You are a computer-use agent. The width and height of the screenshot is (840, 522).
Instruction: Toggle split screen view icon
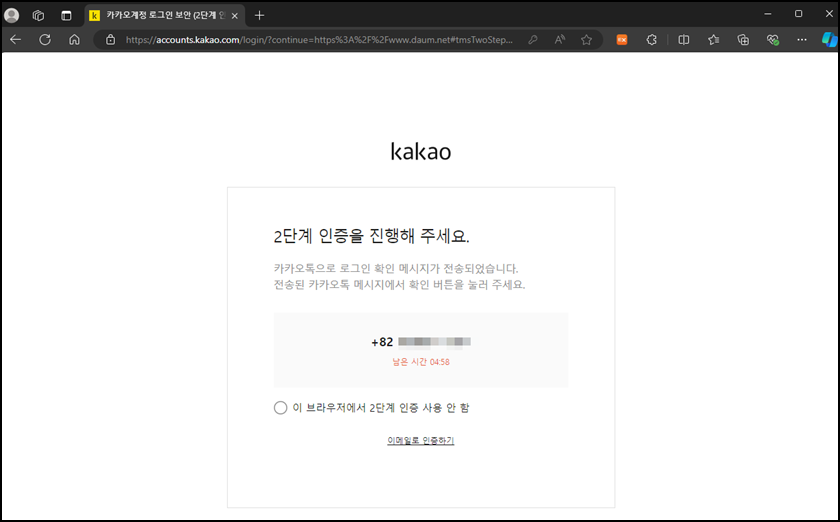pyautogui.click(x=684, y=40)
